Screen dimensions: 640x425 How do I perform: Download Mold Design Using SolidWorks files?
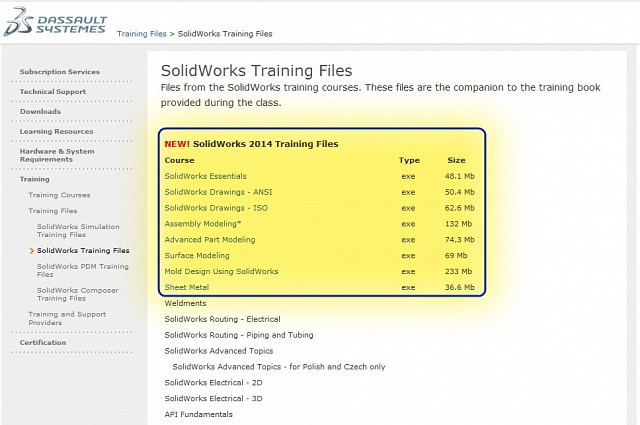[x=221, y=272]
